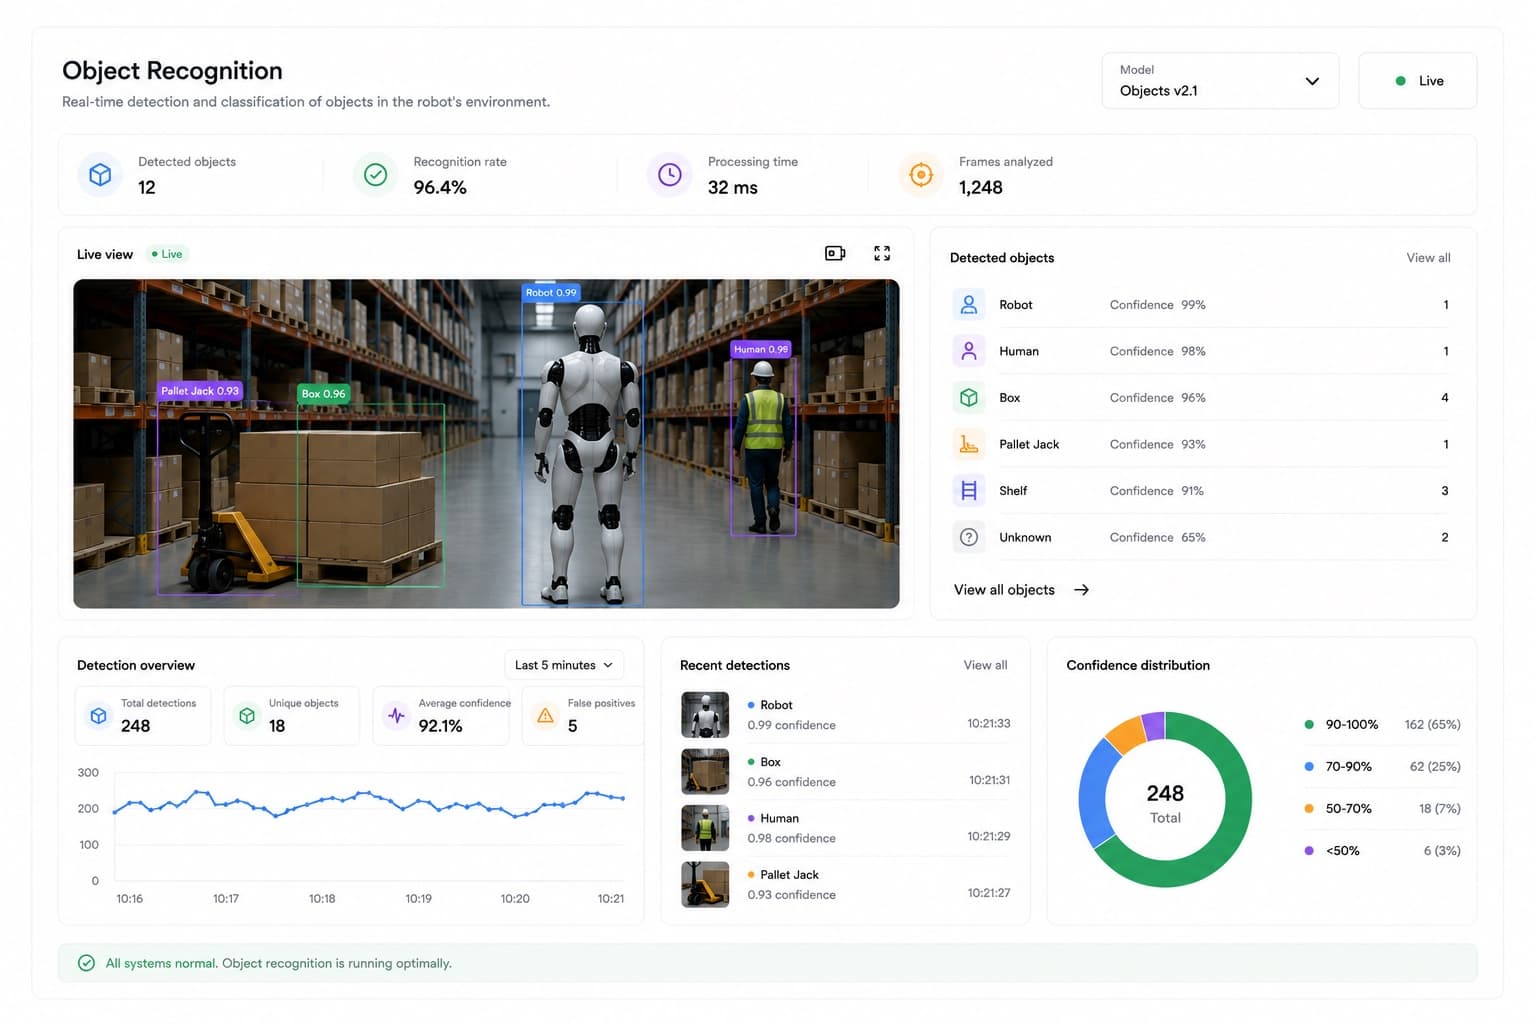Click the 90-100% green legend dot
This screenshot has height=1024, width=1536.
(1309, 725)
